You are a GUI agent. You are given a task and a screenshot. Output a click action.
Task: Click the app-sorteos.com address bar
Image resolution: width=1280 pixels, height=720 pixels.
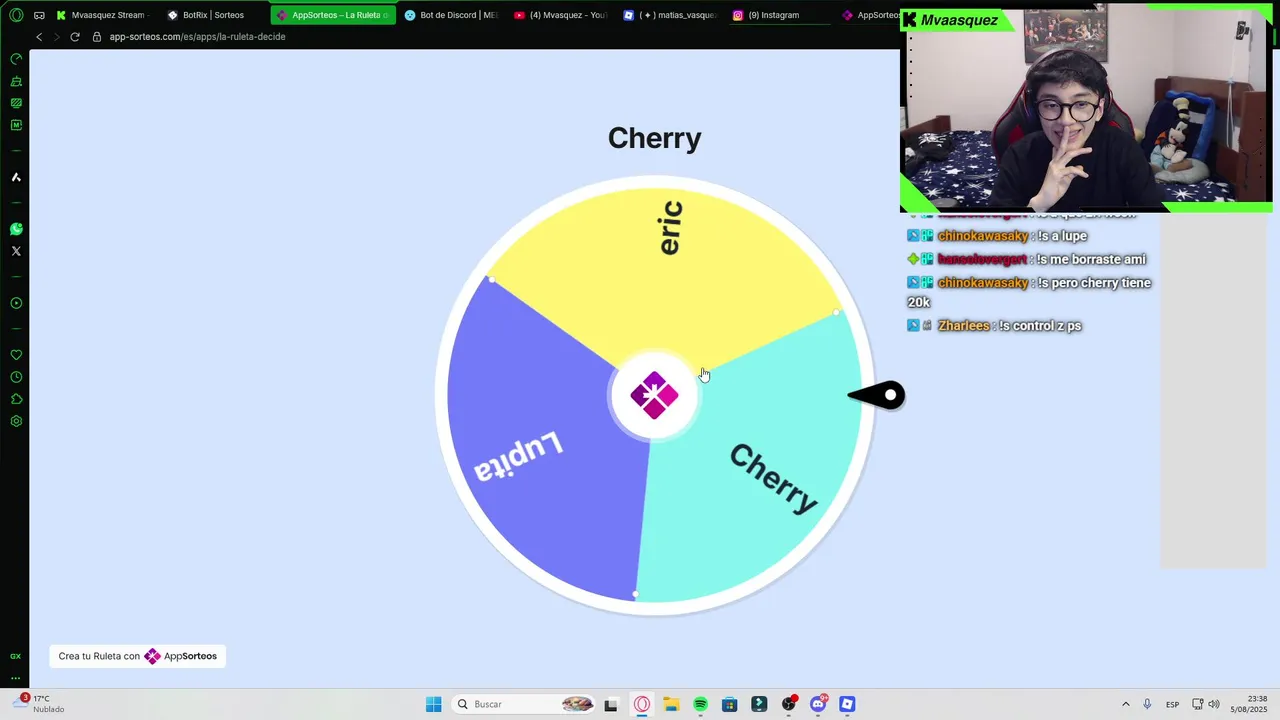point(198,37)
